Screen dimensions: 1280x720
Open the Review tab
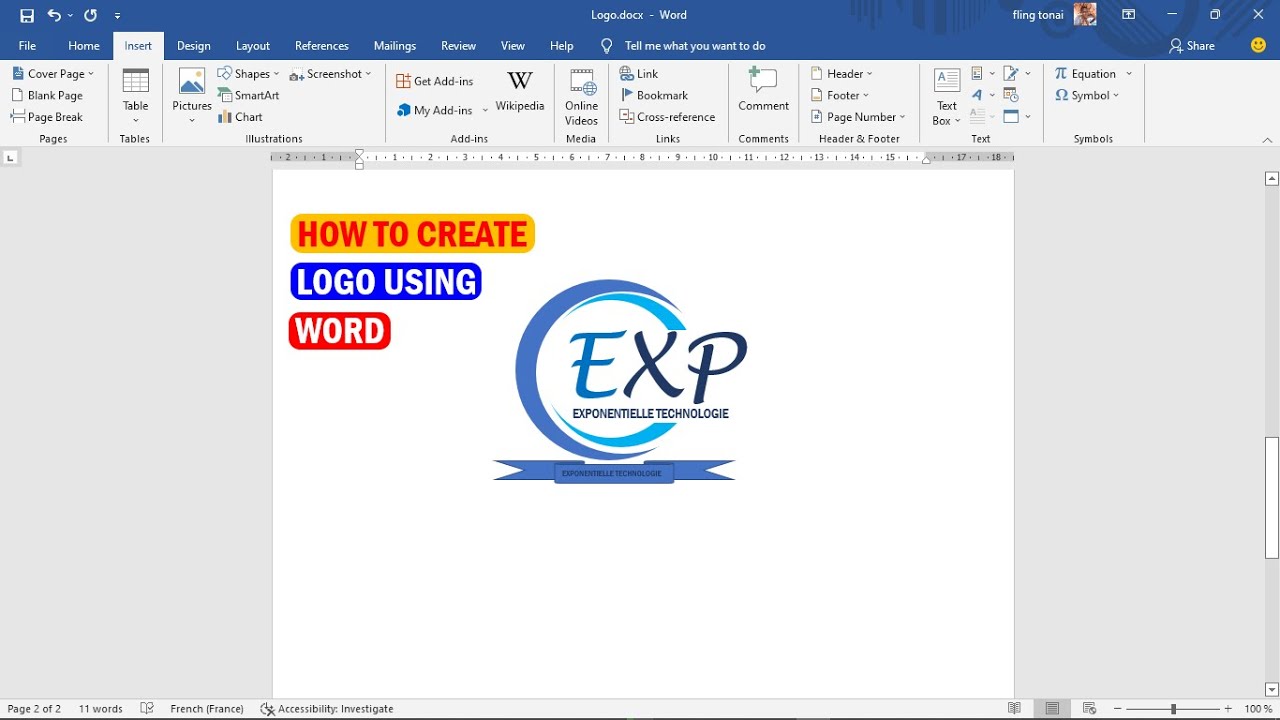[459, 46]
